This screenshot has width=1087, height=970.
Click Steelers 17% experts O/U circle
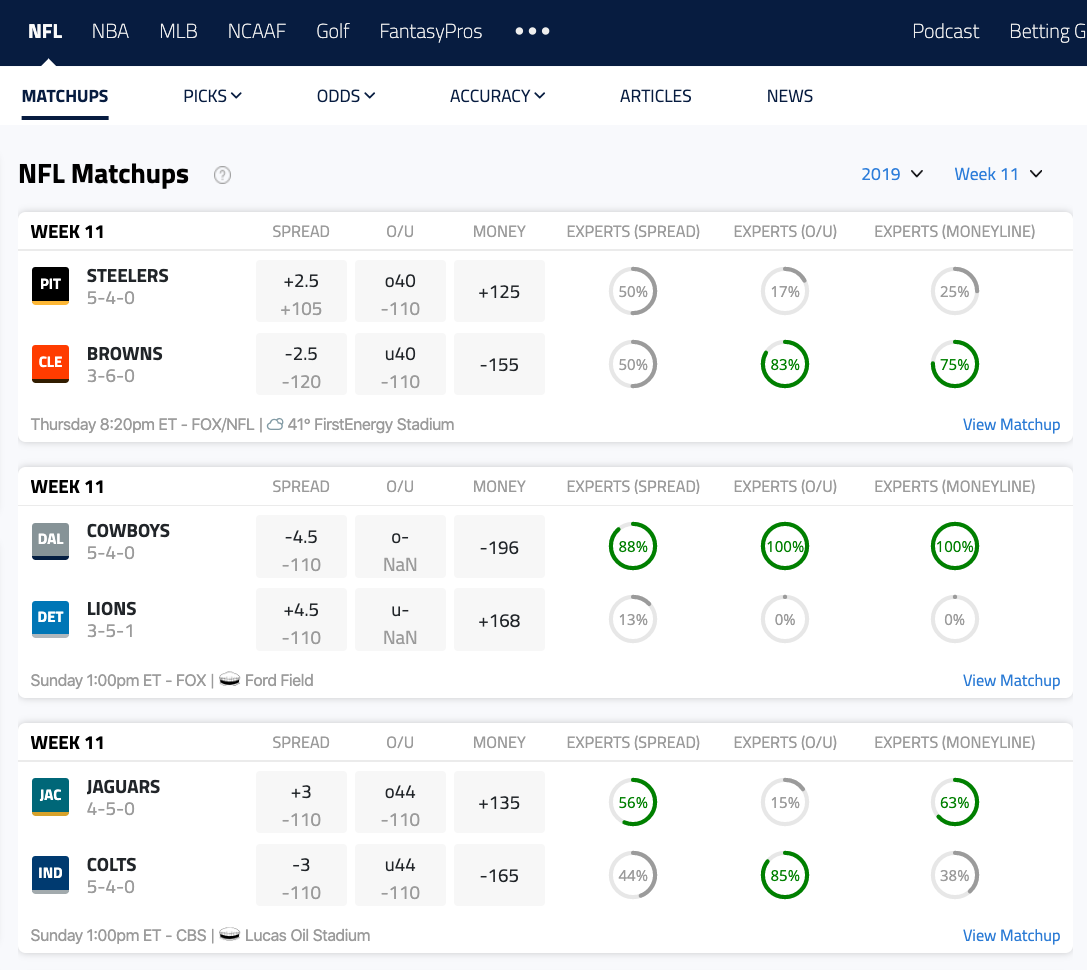click(785, 291)
